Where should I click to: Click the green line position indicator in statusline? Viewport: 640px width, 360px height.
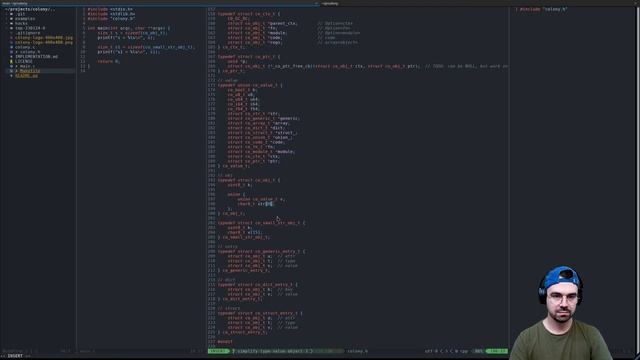(x=497, y=351)
